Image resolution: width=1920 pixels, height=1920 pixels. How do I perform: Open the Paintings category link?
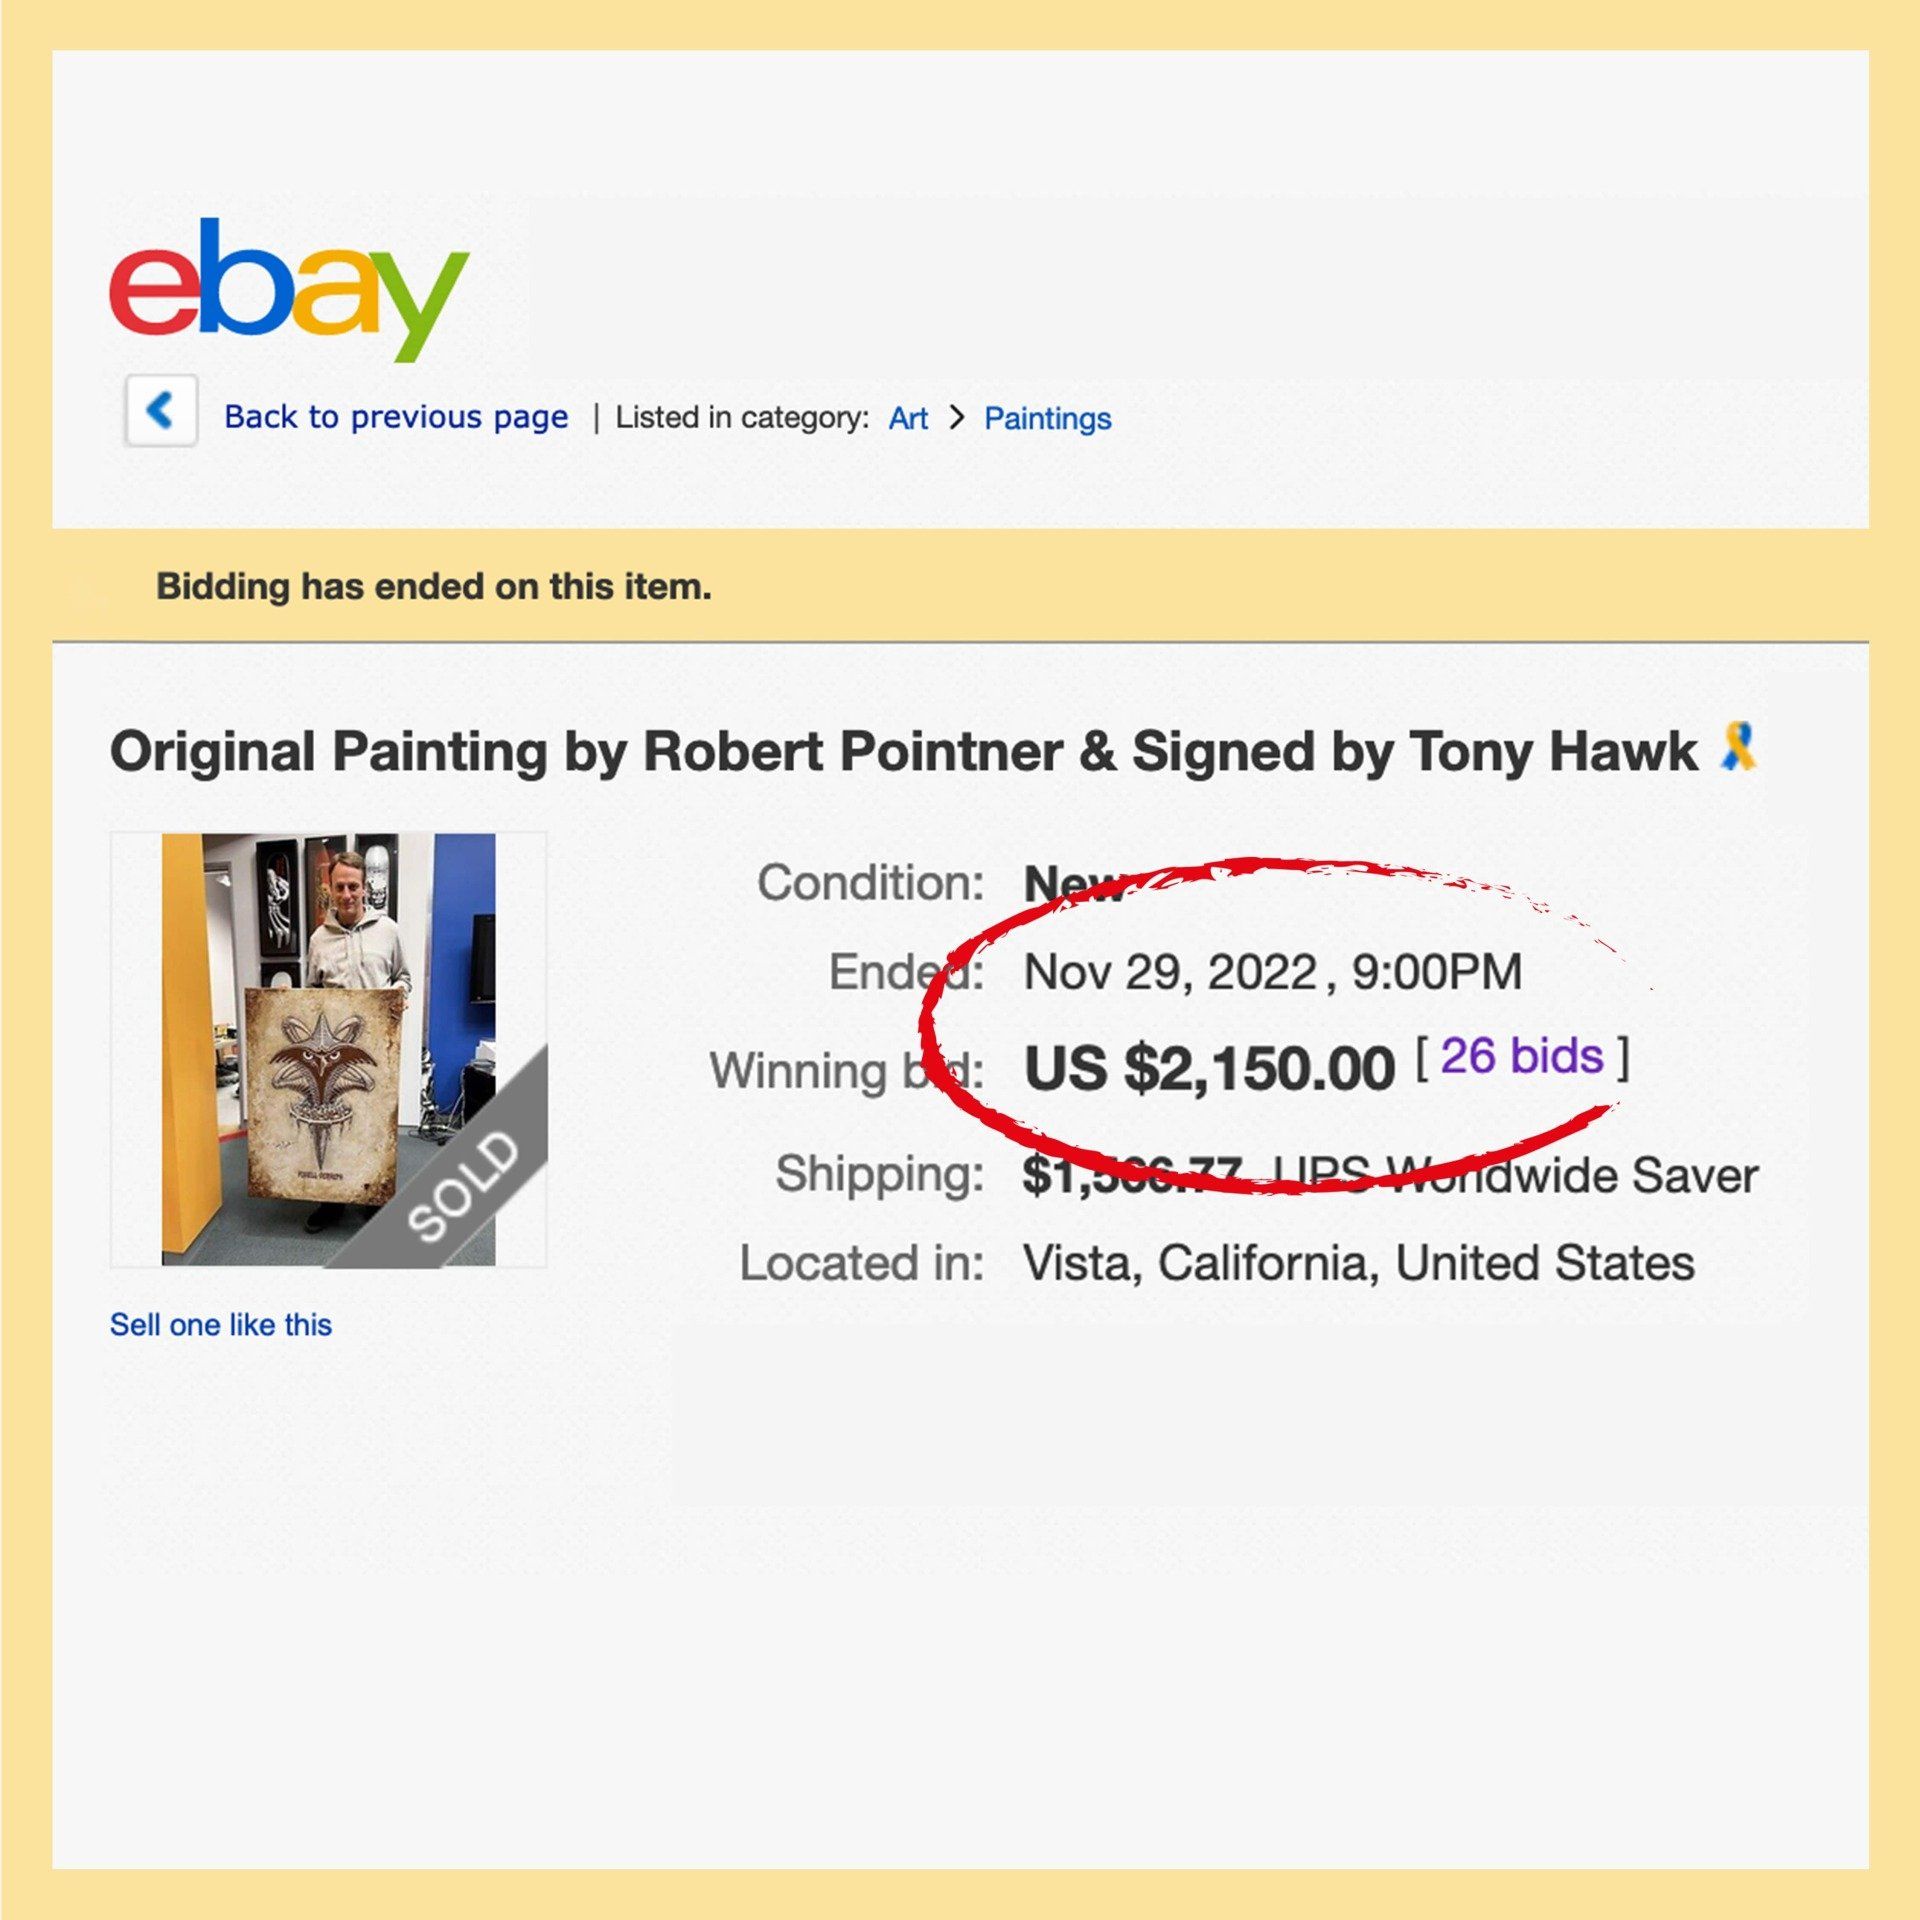pos(1047,418)
